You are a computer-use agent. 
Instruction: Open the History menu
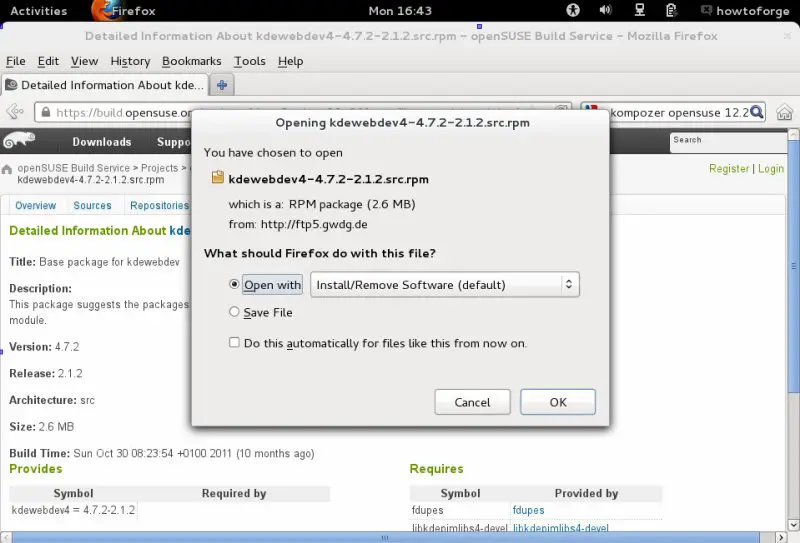tap(130, 61)
